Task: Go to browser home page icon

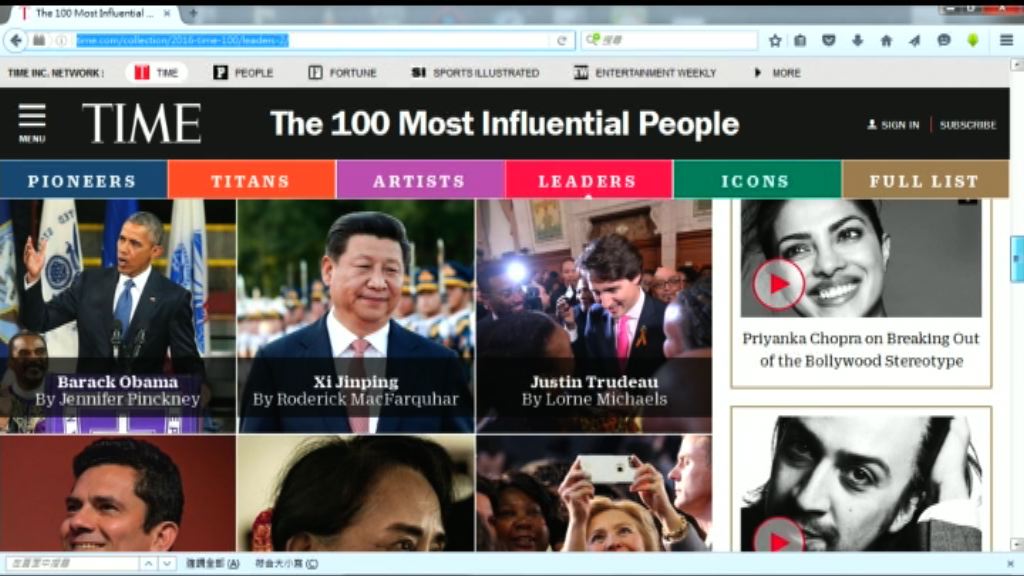Action: 886,40
